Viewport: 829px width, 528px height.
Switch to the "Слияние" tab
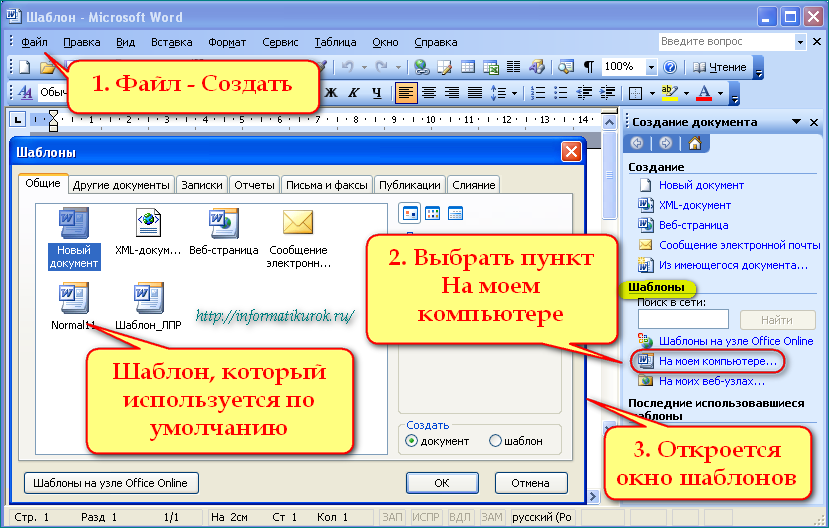473,185
